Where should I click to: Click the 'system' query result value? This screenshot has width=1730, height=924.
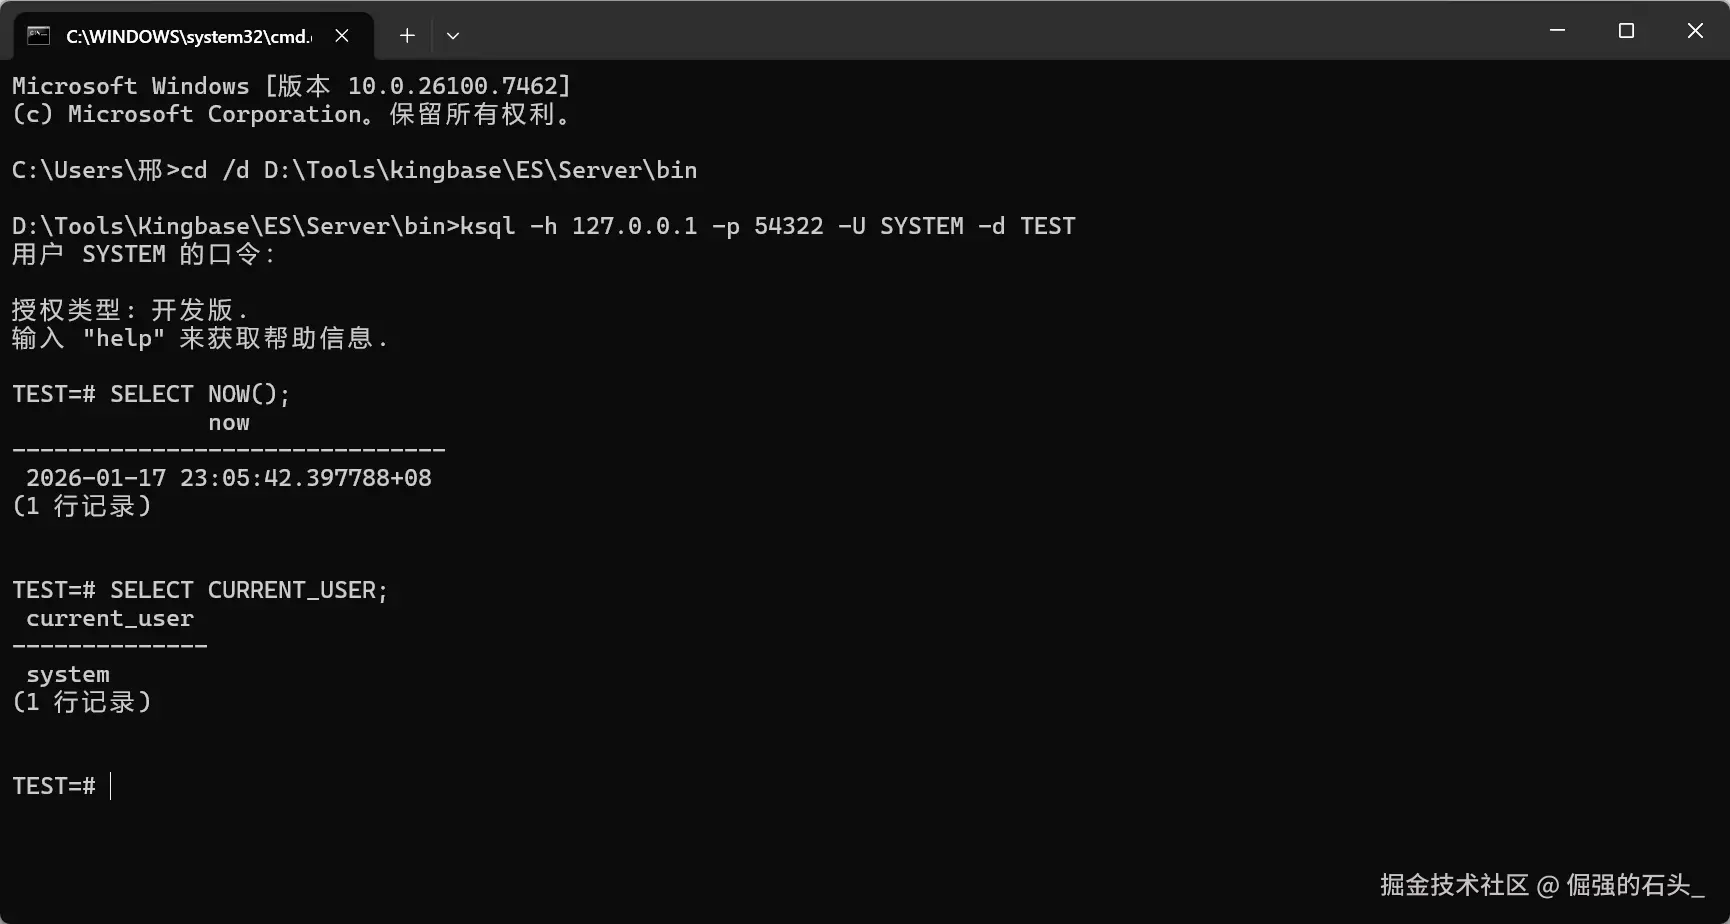(68, 674)
